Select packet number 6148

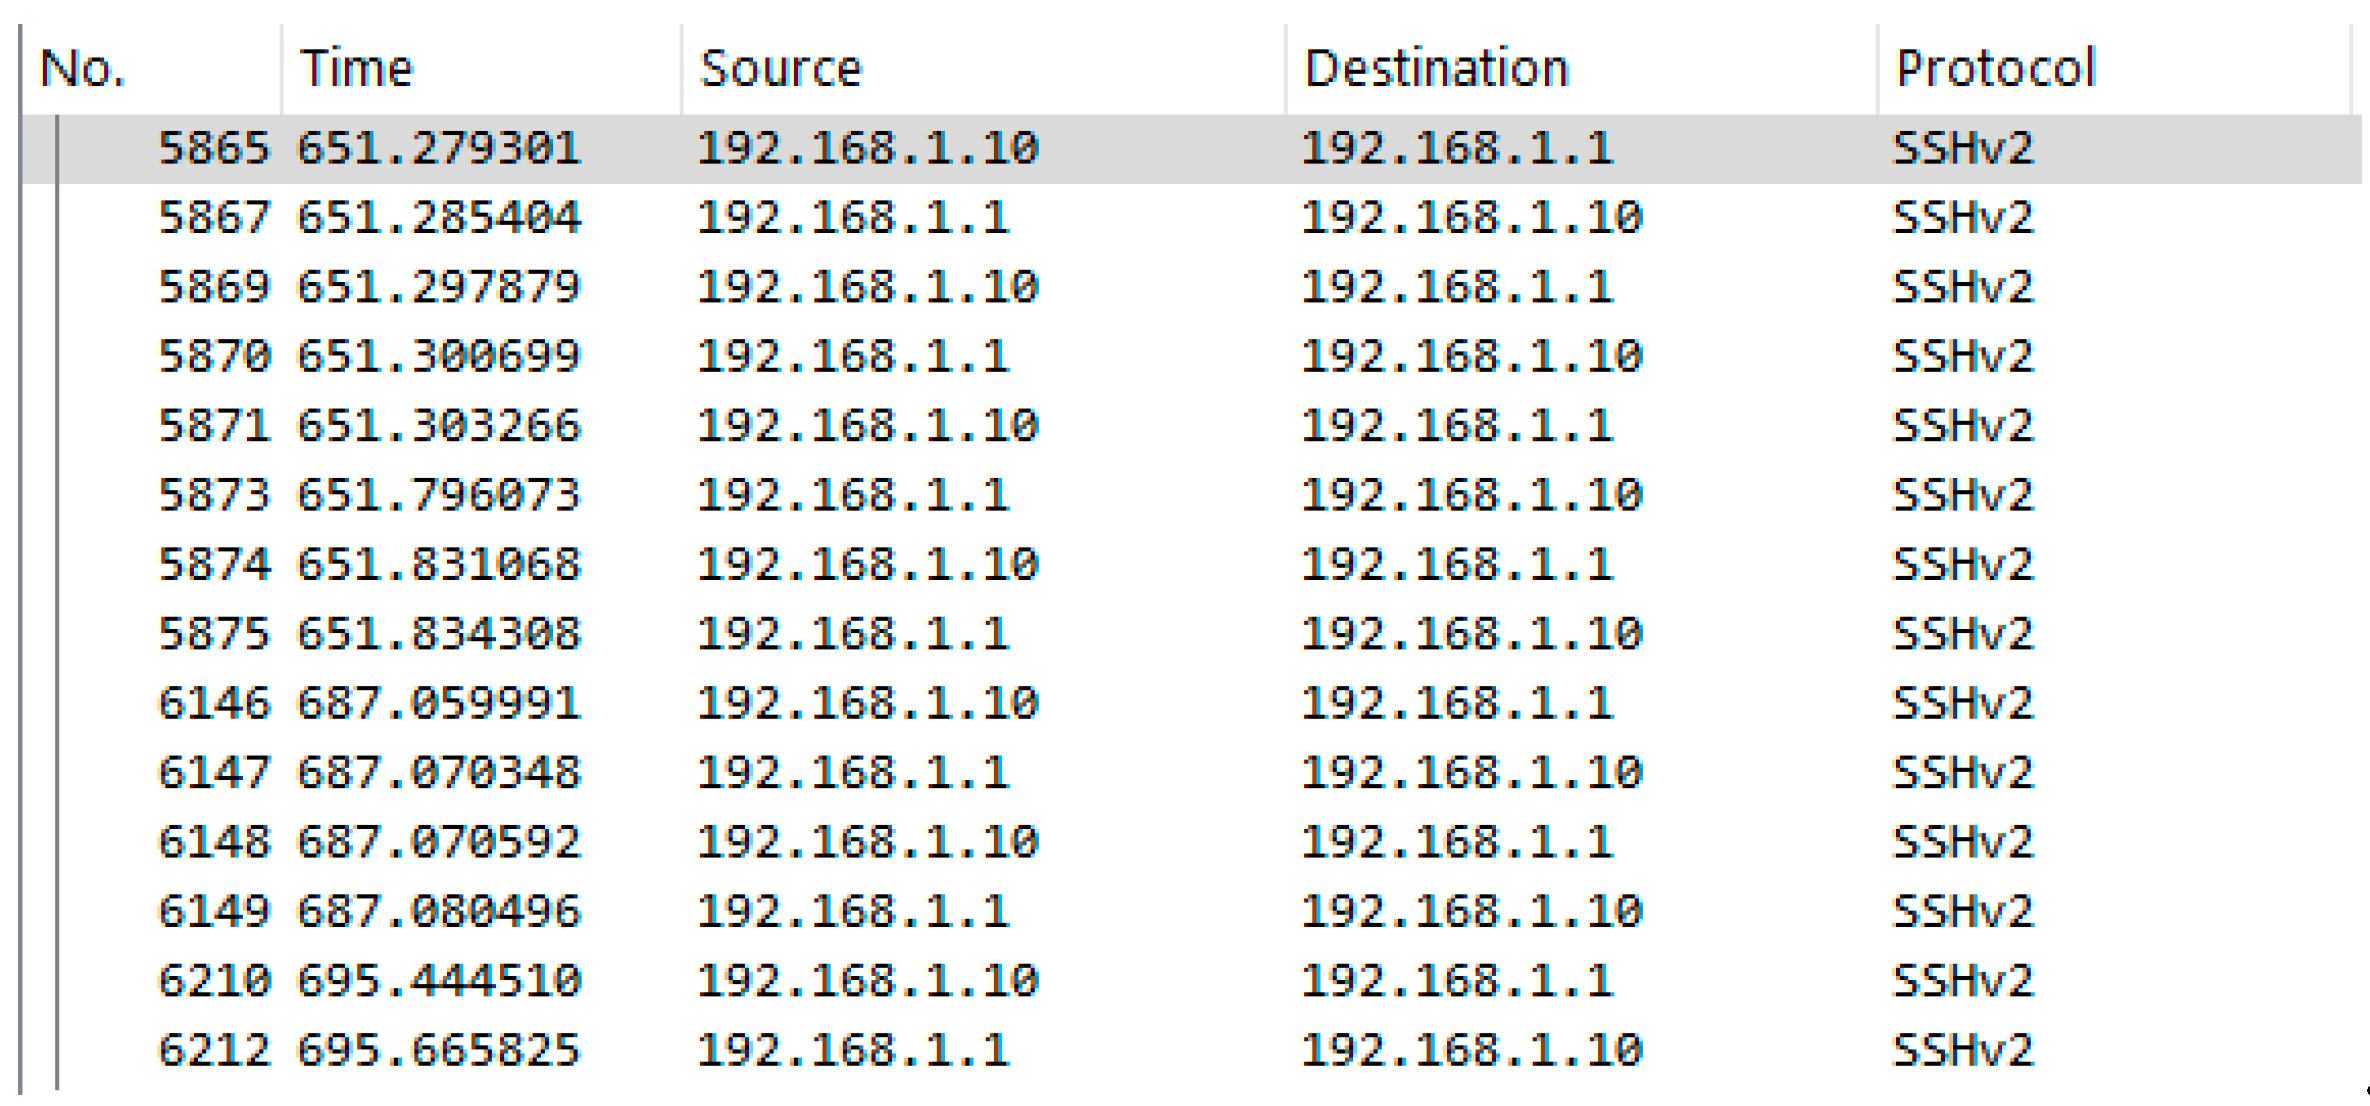(x=214, y=842)
